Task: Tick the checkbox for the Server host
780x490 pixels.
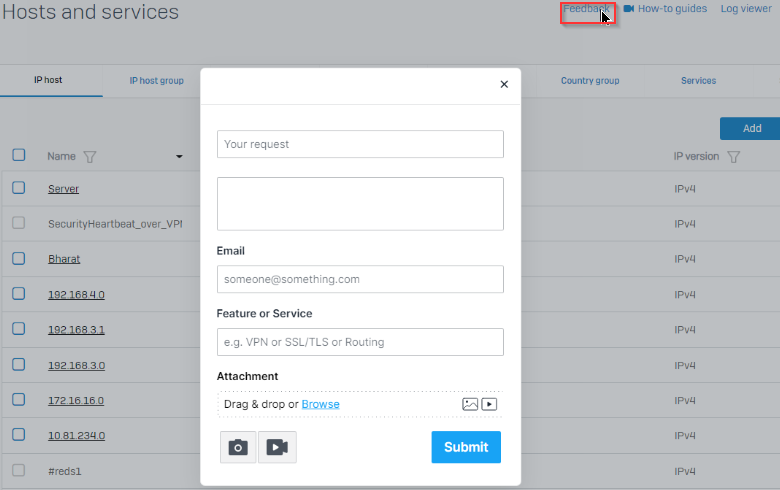Action: coord(18,188)
